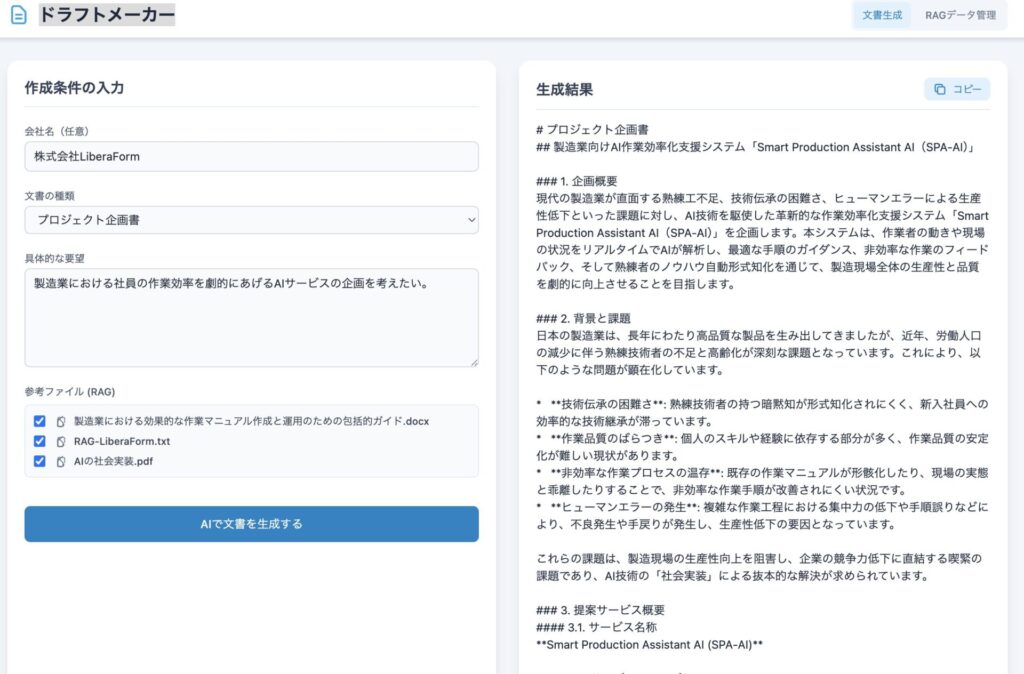Open the 文書の種類 dropdown
This screenshot has width=1024, height=674.
tap(251, 220)
